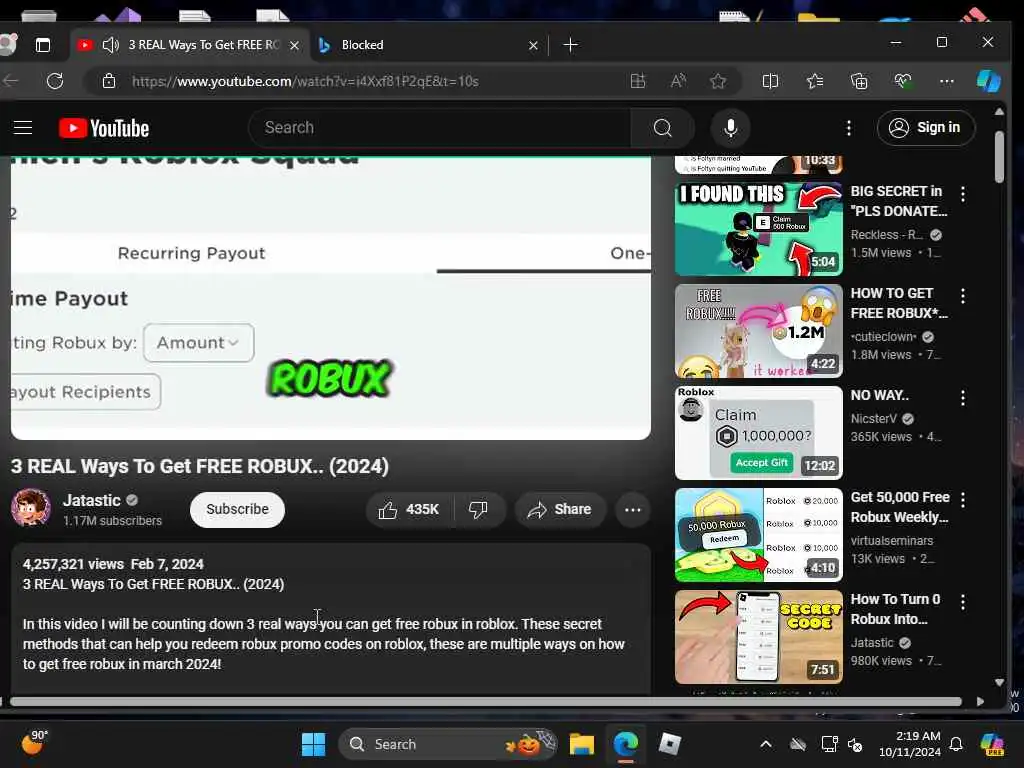This screenshot has width=1024, height=768.
Task: Open Get 50,000 Free Robux Weekly title
Action: pos(899,507)
